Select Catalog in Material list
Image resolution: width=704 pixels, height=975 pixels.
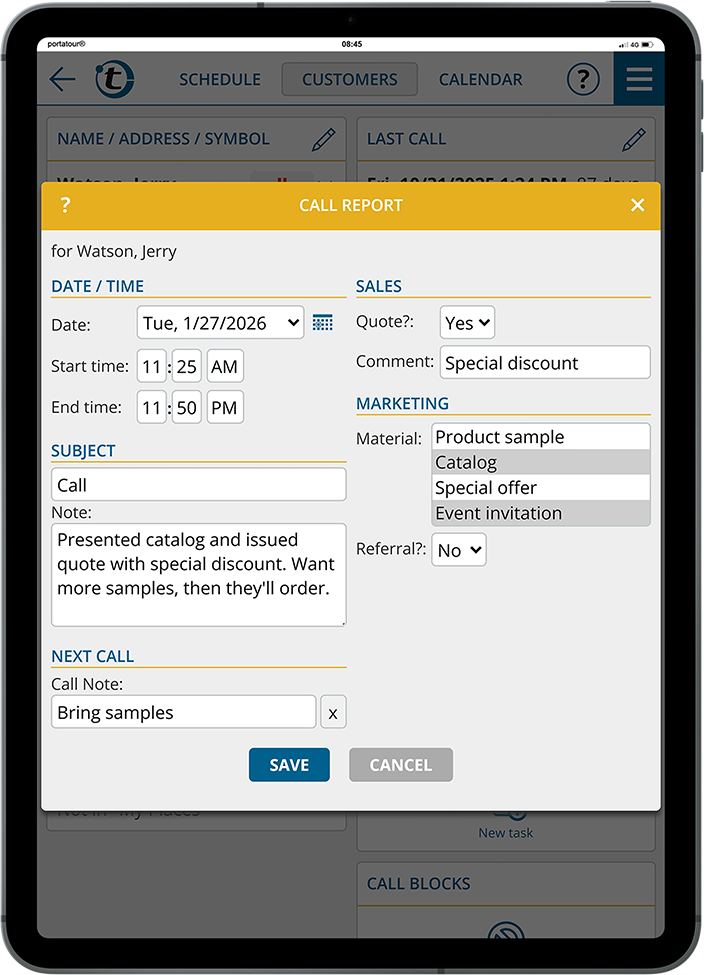point(541,463)
